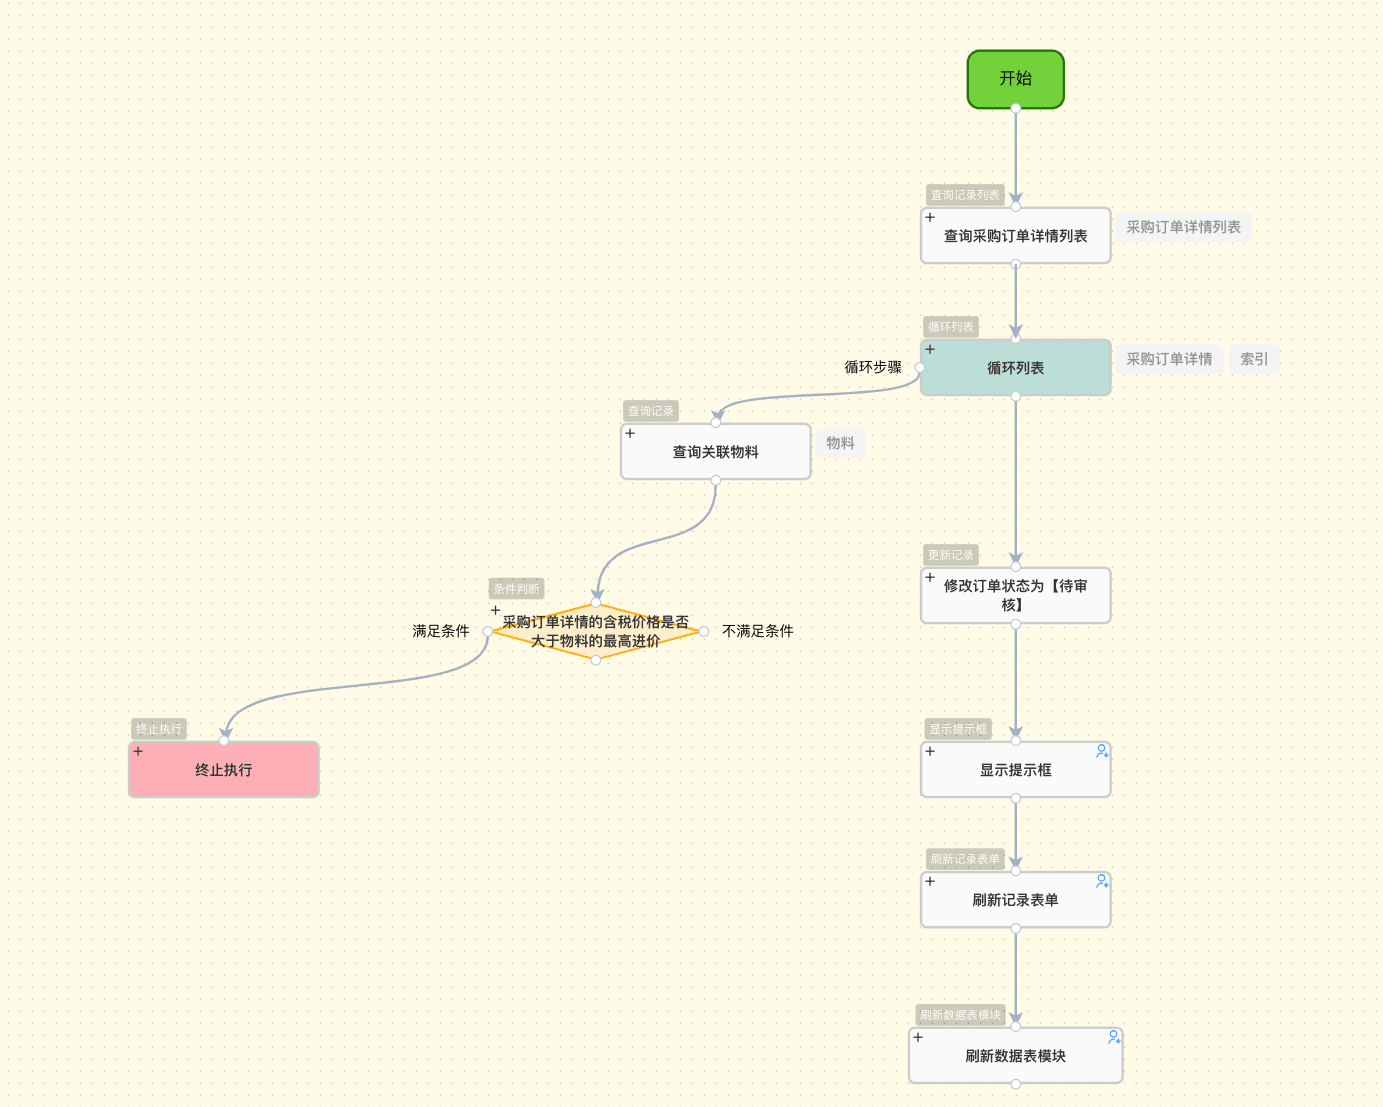Select the condition diamond 采购订单详情的含税价格 node
Screen dimensions: 1383x1107
click(x=596, y=631)
